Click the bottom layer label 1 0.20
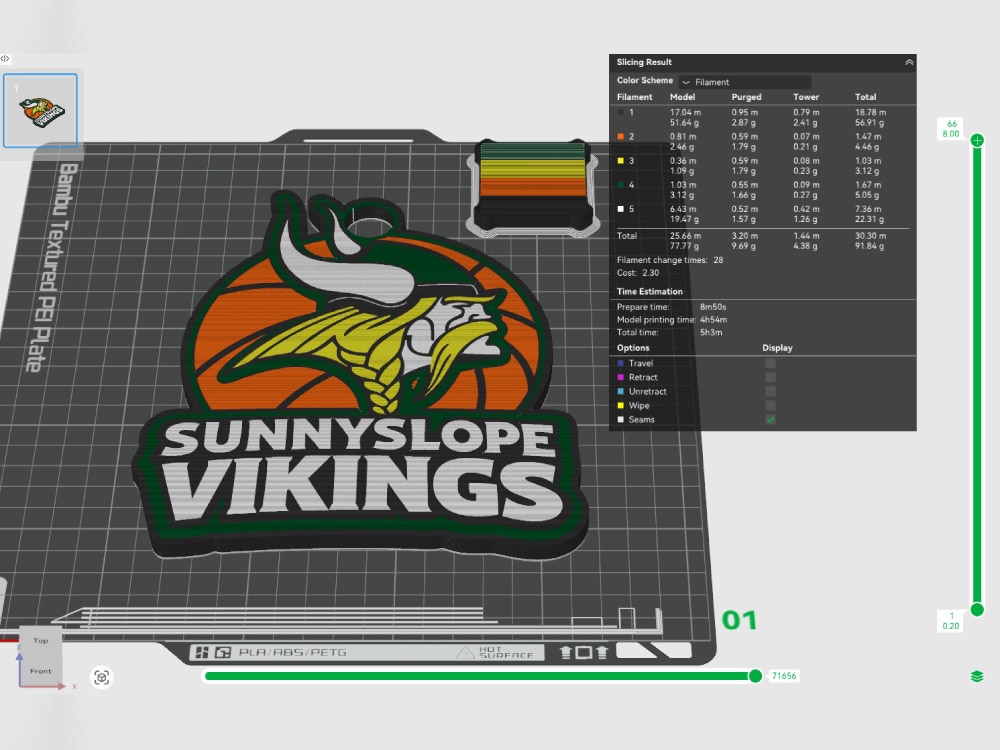The height and width of the screenshot is (750, 1000). (x=951, y=621)
